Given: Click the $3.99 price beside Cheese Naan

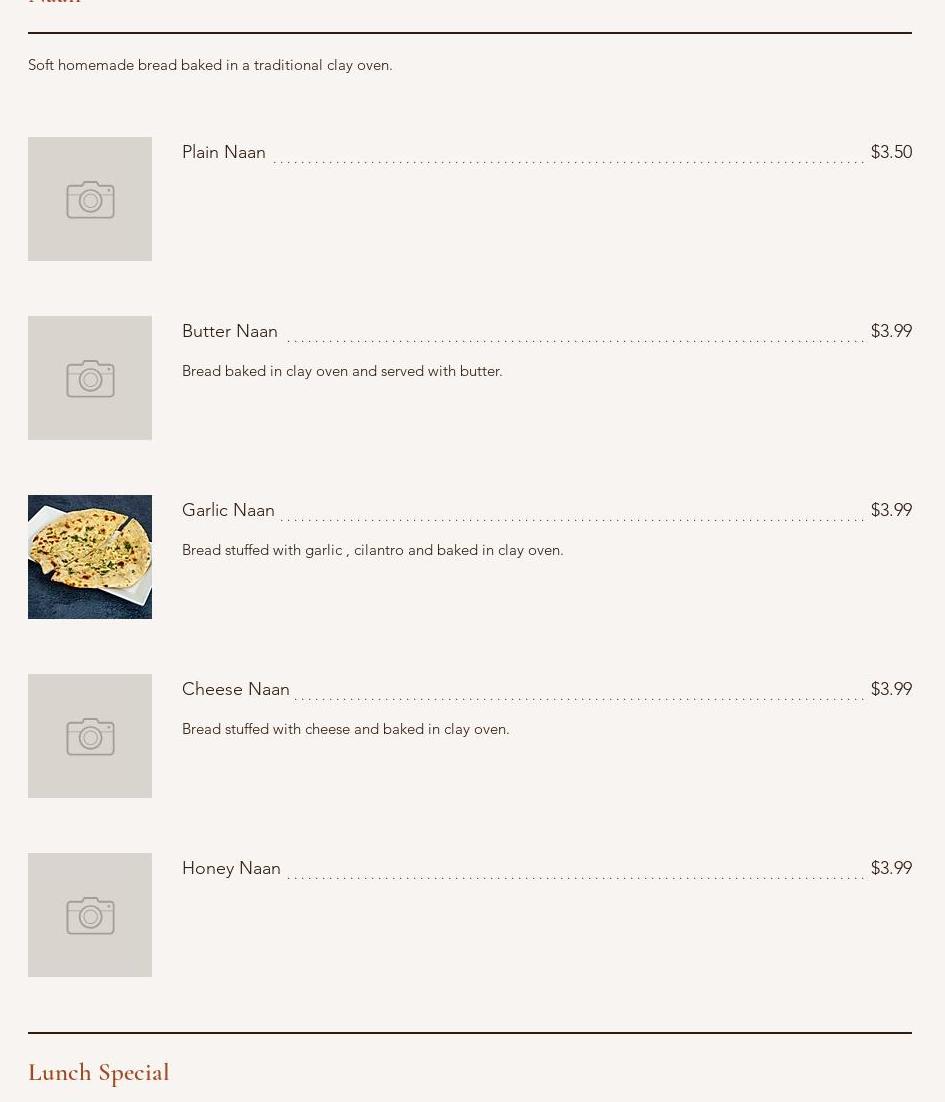Looking at the screenshot, I should tap(891, 689).
